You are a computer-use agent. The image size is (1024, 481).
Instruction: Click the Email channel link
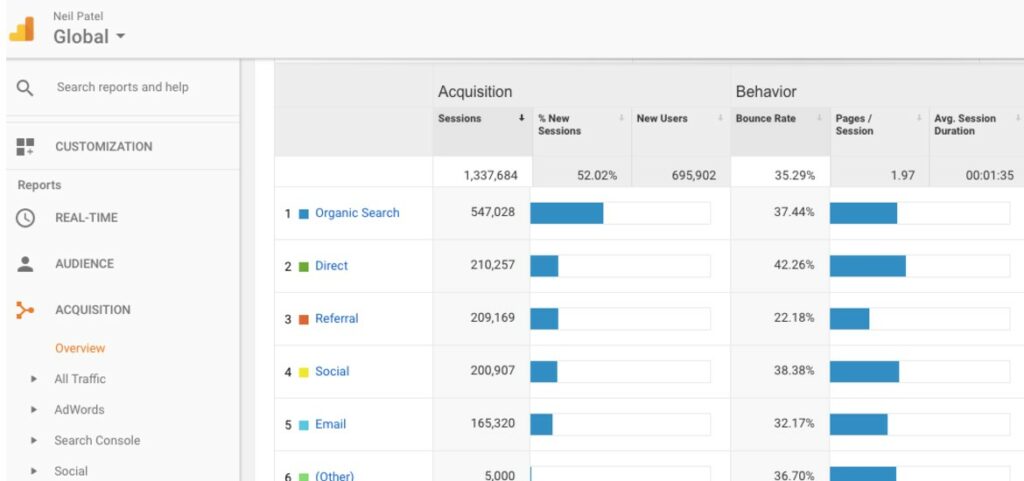coord(330,424)
